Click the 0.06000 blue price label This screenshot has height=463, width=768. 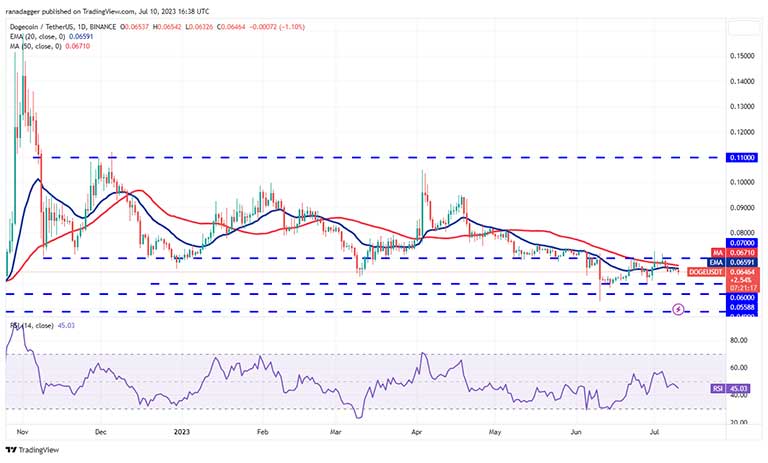click(x=743, y=297)
